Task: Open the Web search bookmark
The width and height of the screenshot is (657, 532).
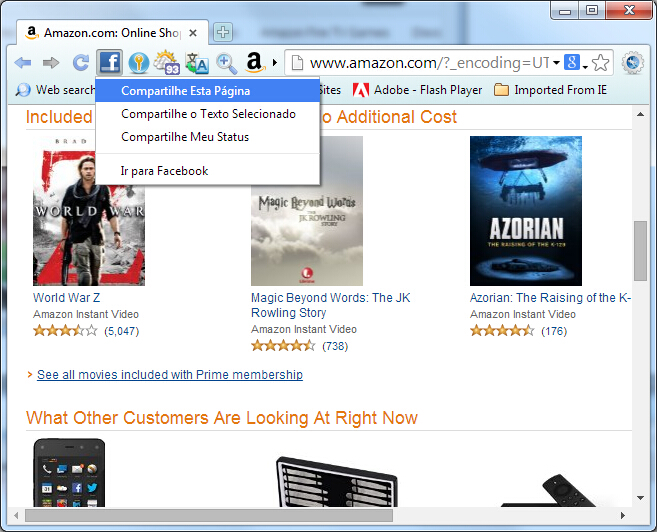Action: (x=55, y=90)
